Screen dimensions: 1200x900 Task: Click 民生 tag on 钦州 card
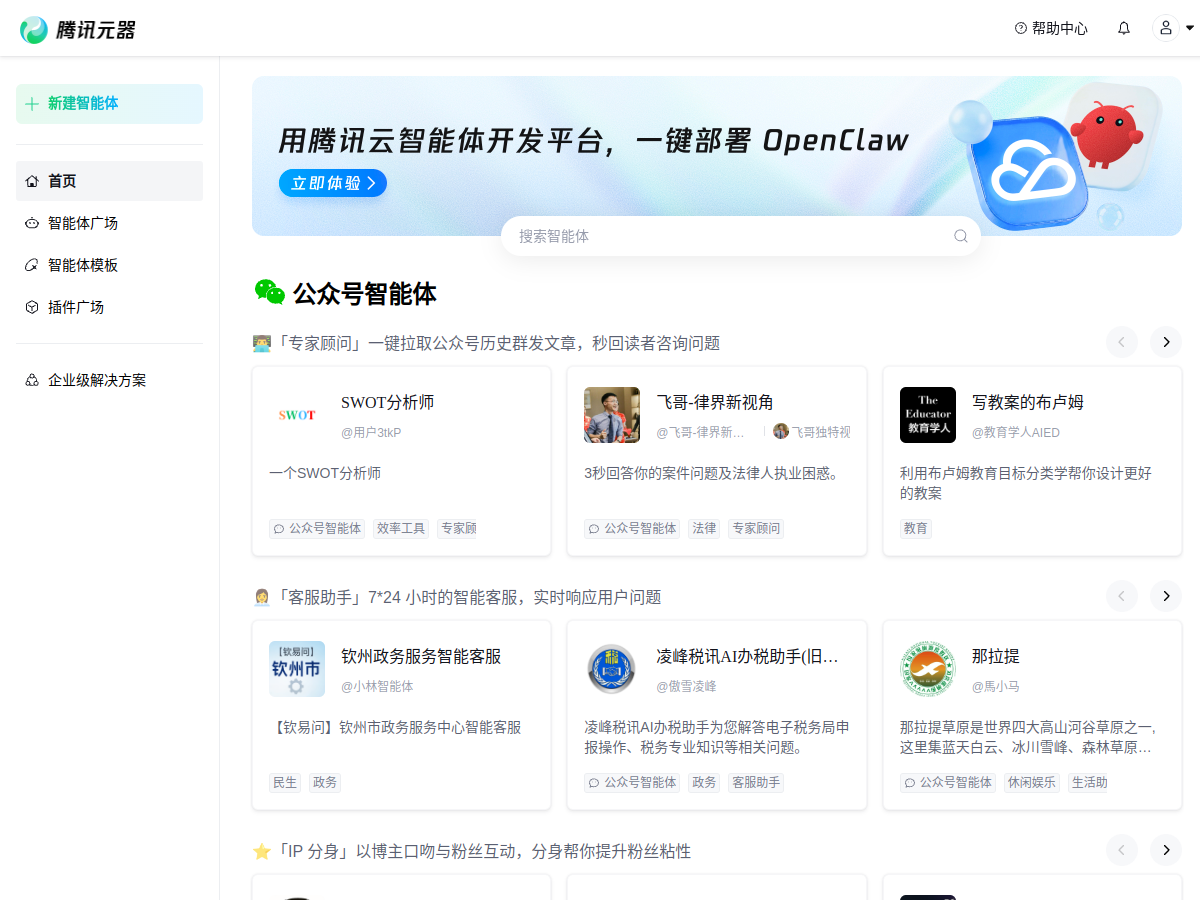tap(285, 782)
